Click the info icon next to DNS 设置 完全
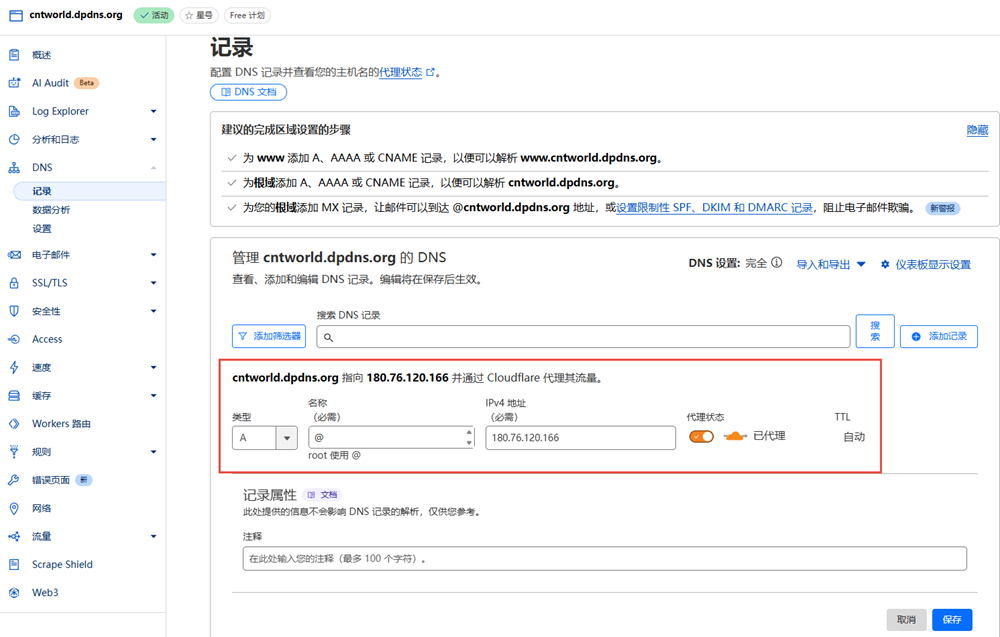 coord(776,263)
